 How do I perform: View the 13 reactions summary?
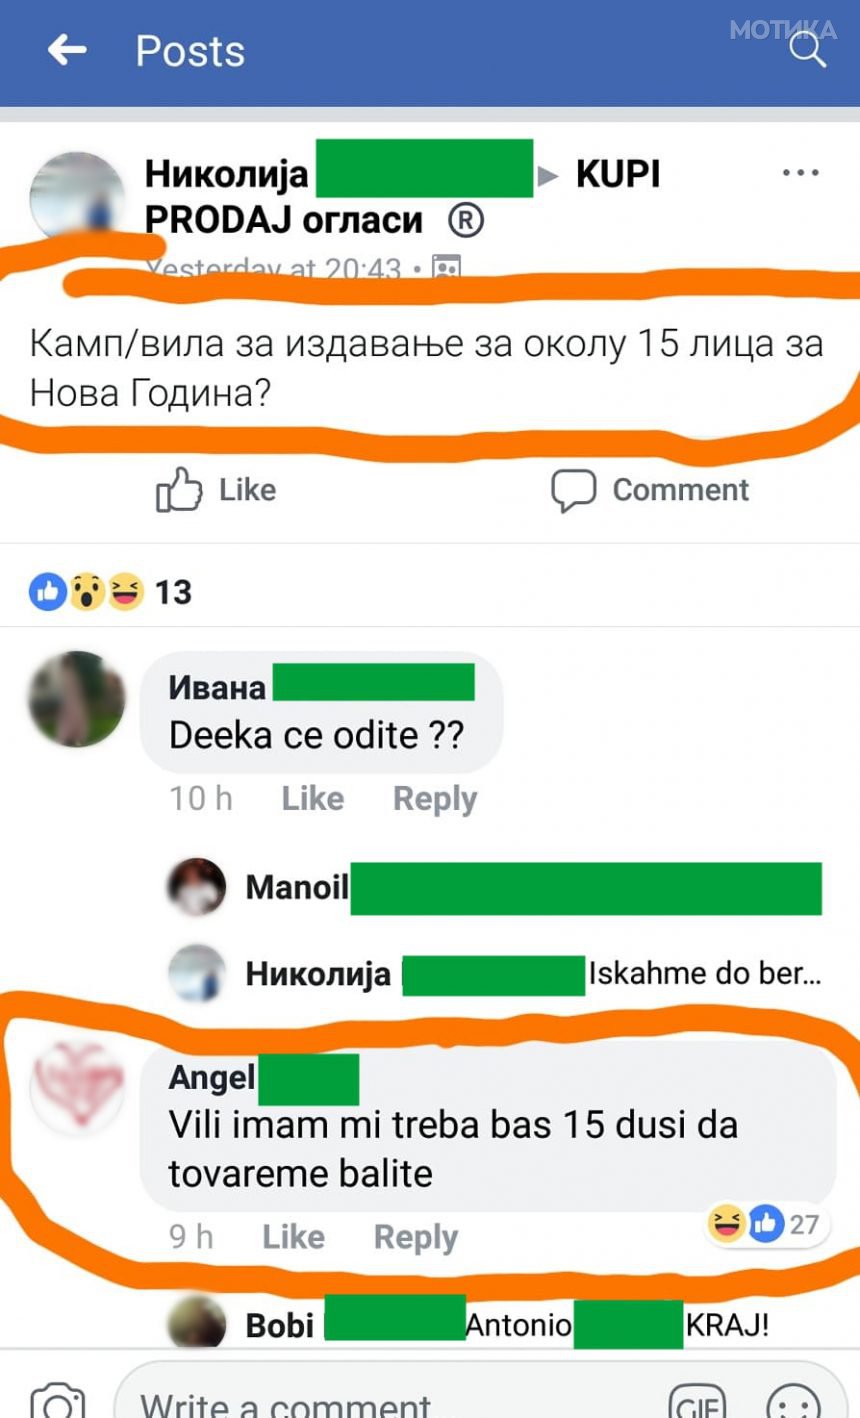pyautogui.click(x=110, y=592)
